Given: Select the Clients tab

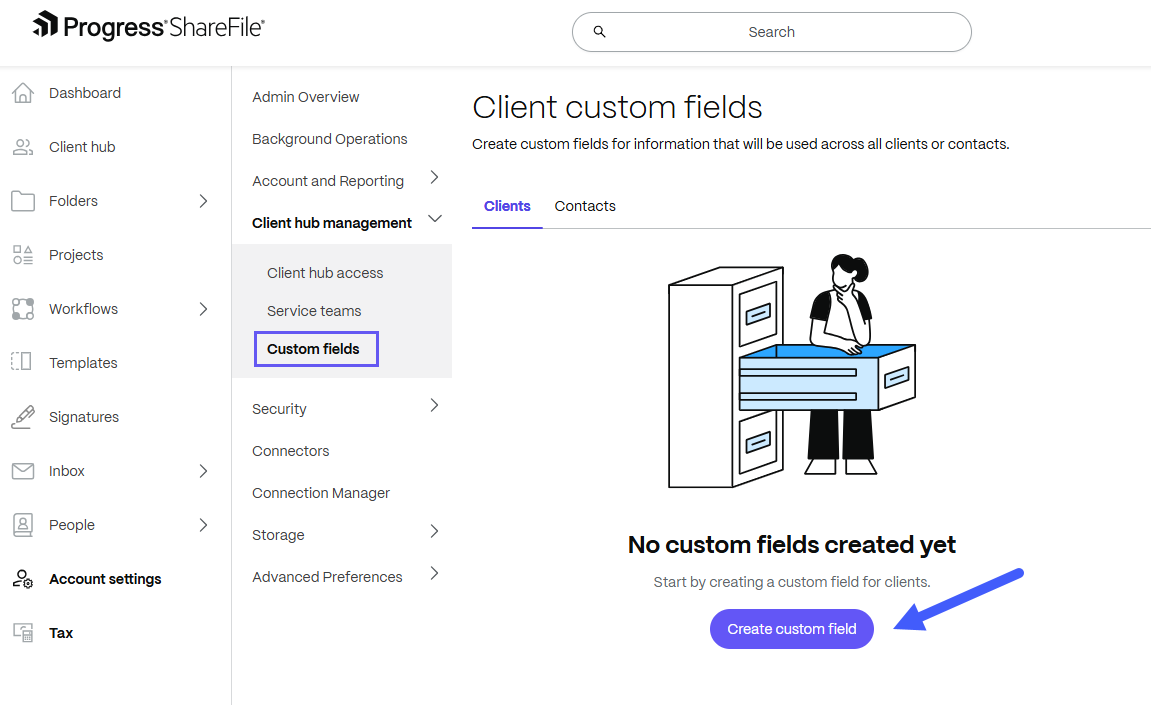Looking at the screenshot, I should tap(507, 206).
